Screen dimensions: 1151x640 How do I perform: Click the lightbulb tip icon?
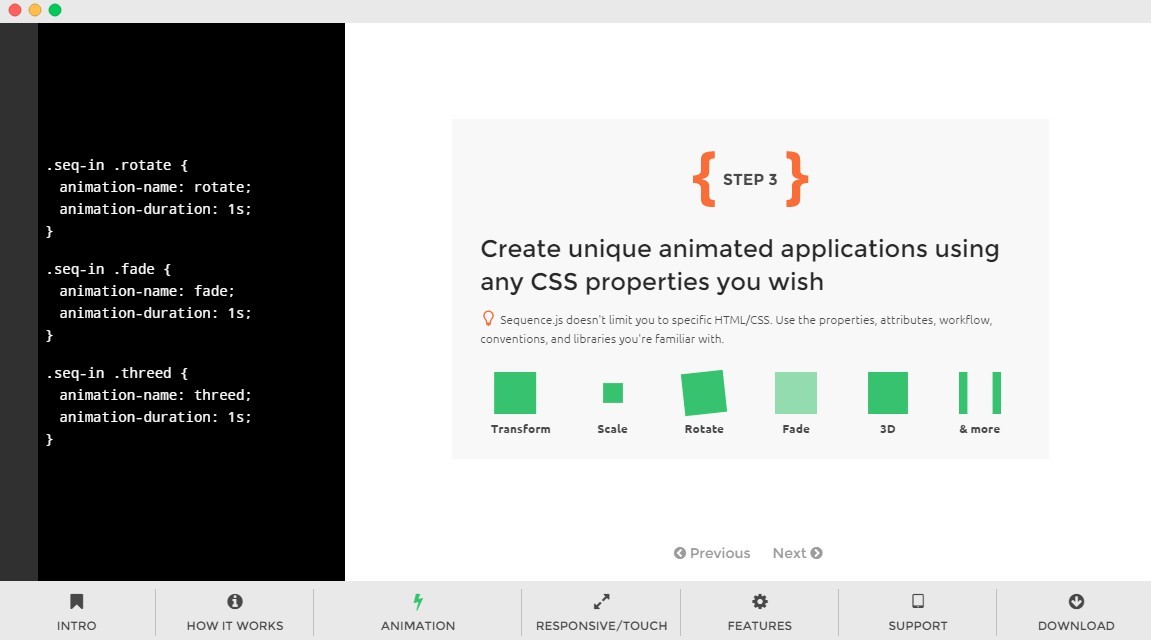coord(488,319)
